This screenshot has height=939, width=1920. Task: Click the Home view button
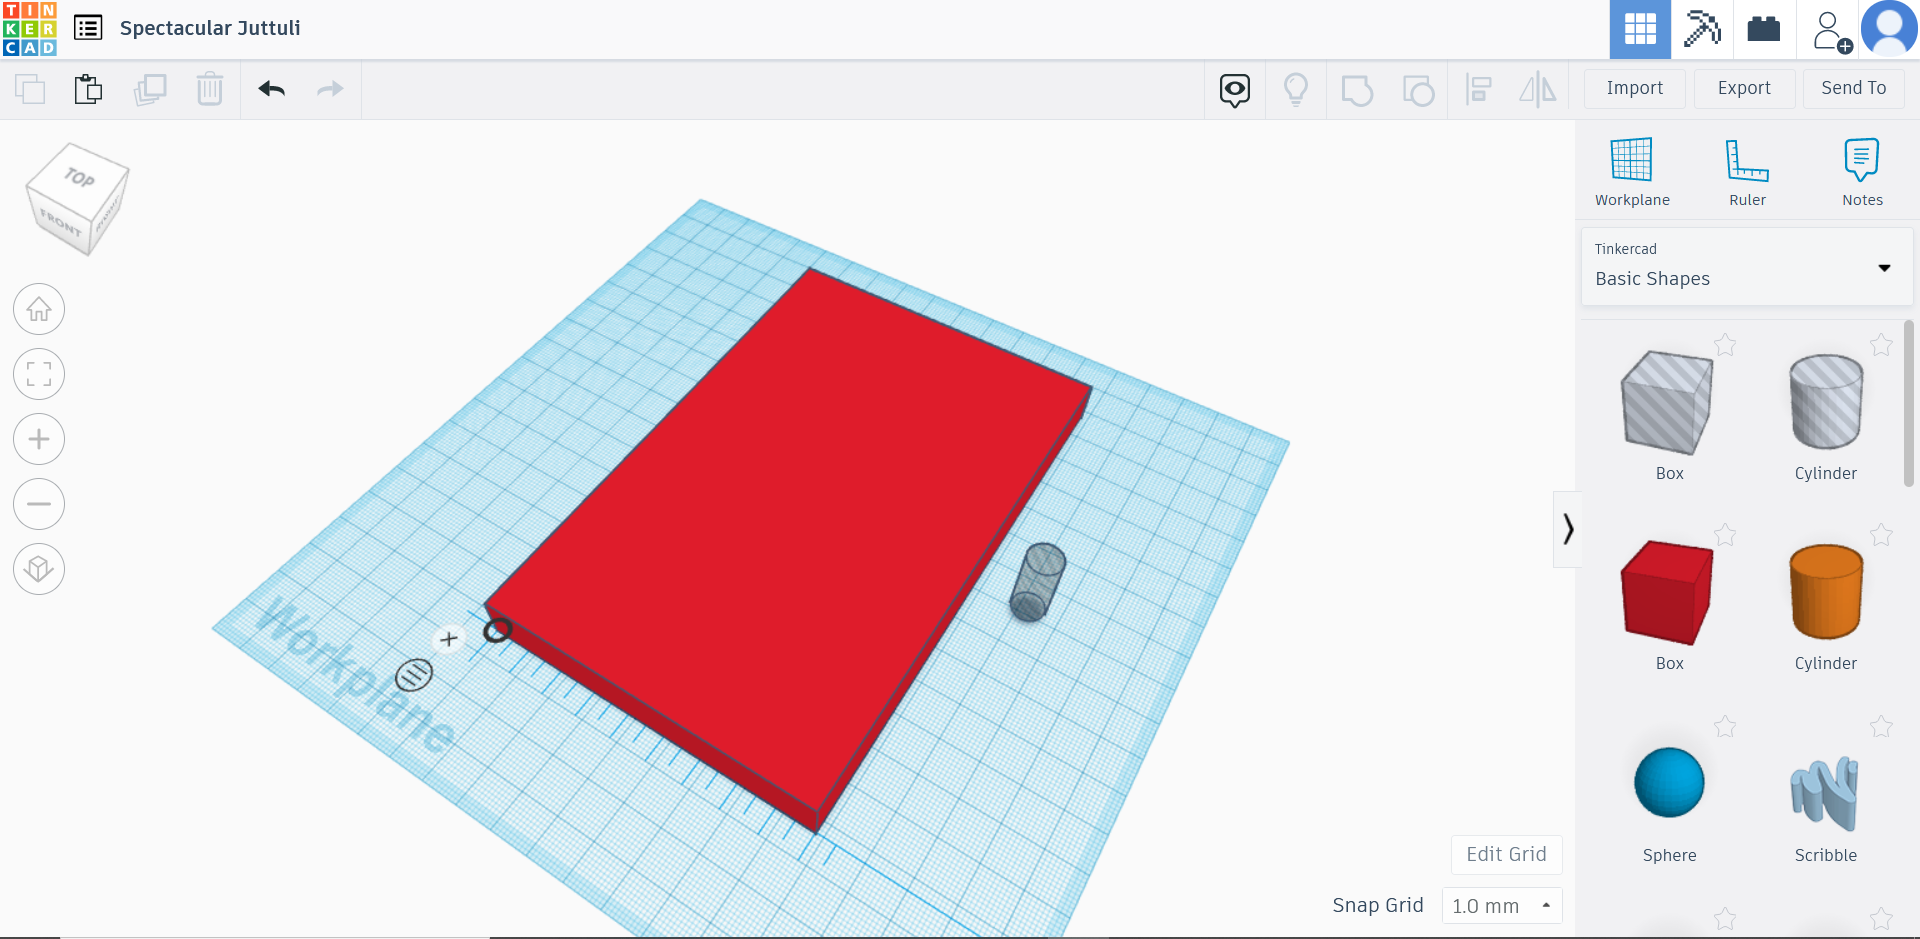click(39, 310)
